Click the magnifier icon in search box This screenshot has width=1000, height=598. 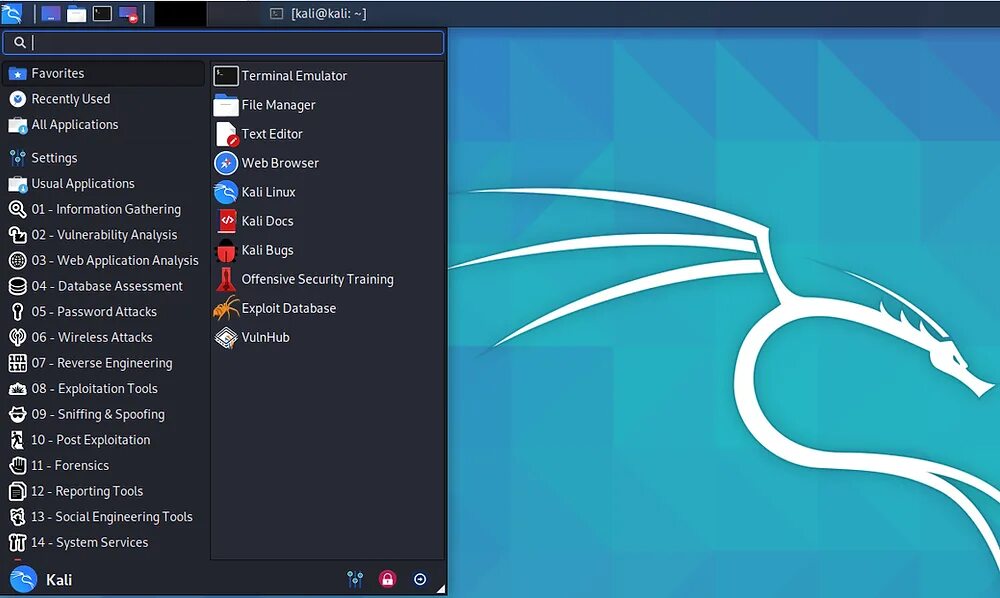(x=20, y=43)
